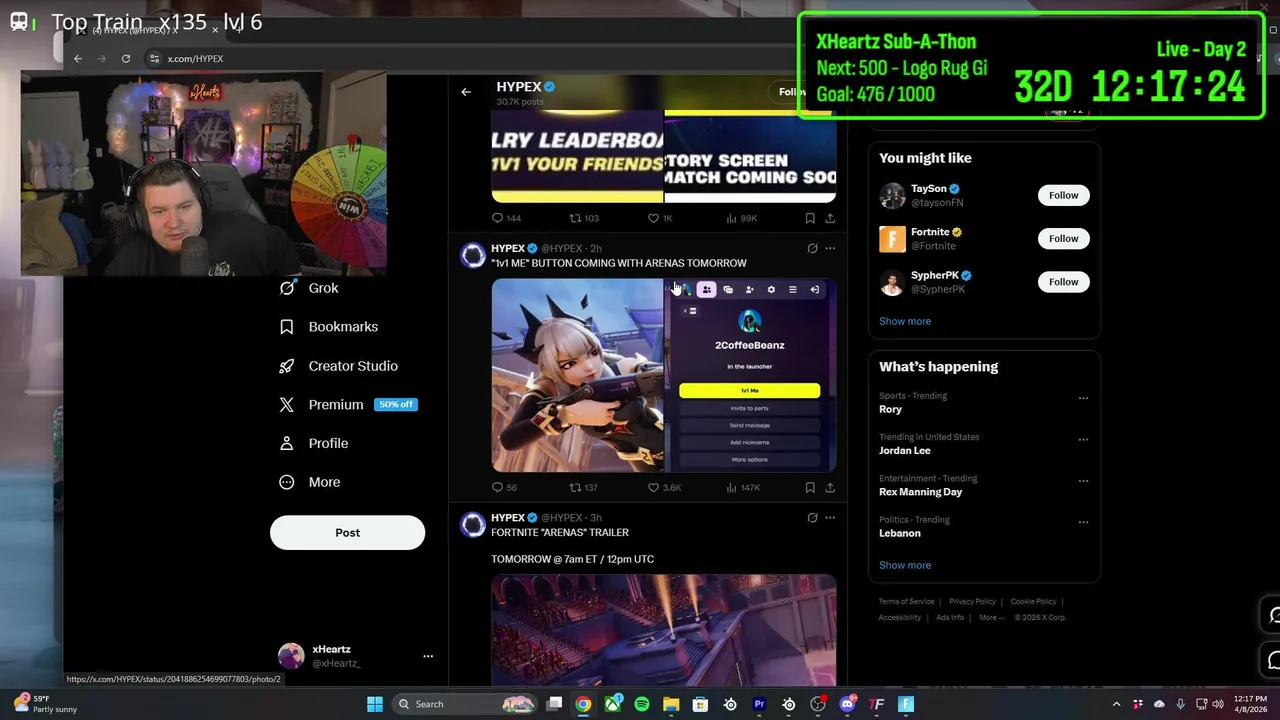The height and width of the screenshot is (720, 1280).
Task: Share the 1v1 ME post
Action: click(830, 488)
